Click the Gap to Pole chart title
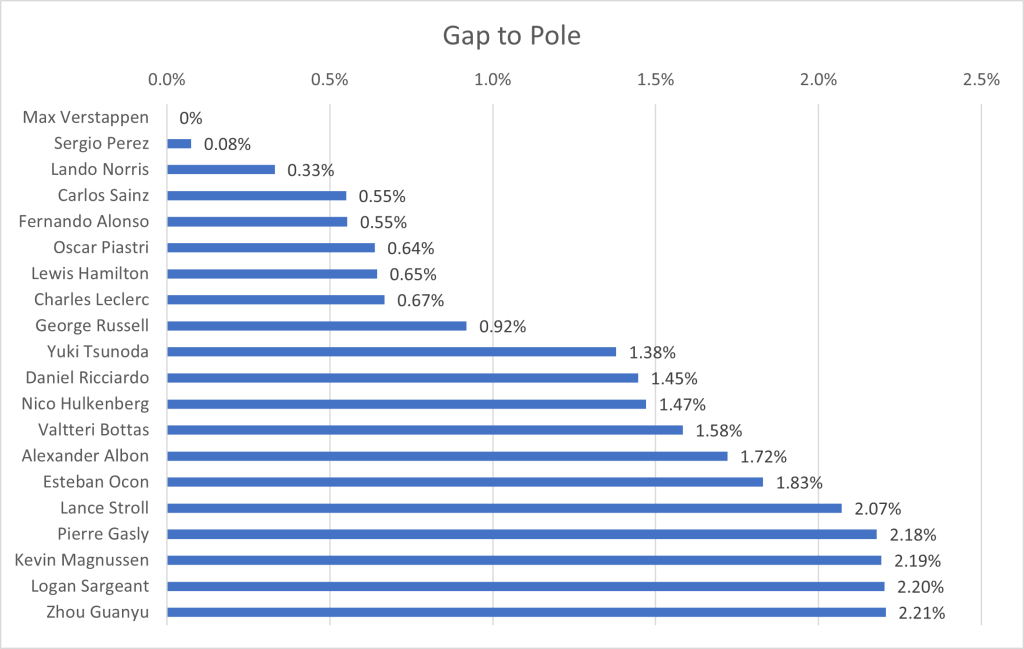The width and height of the screenshot is (1024, 649). pos(511,37)
